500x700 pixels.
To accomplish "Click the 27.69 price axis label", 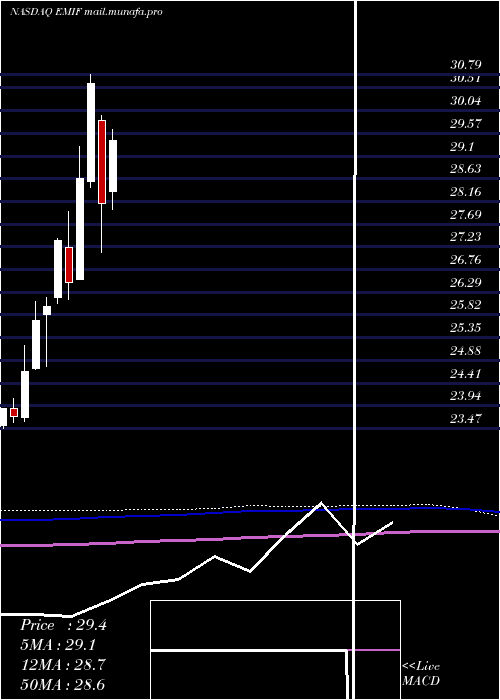I will [x=466, y=215].
